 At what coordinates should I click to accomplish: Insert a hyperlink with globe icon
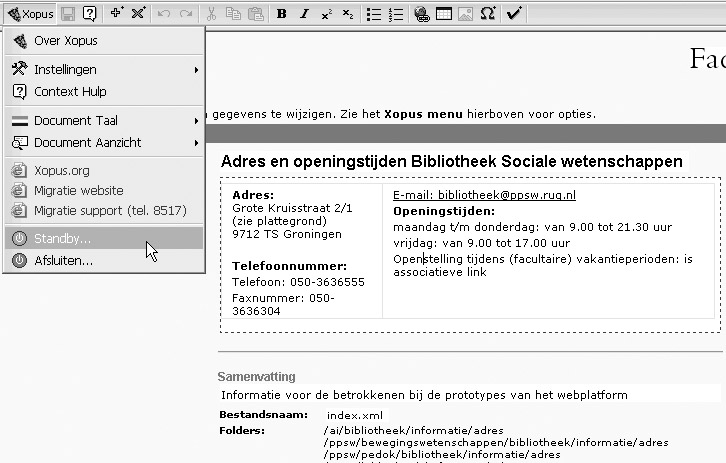421,14
